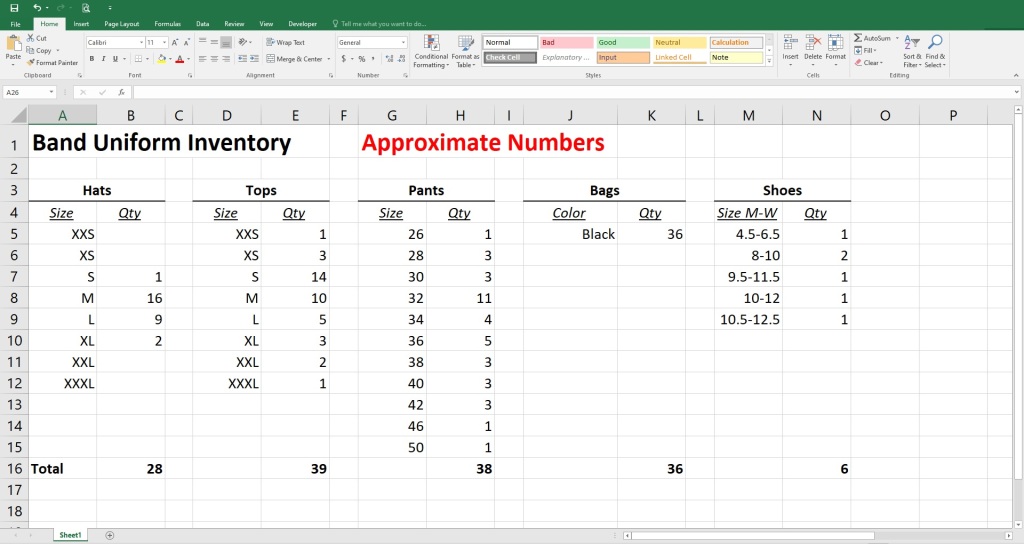Click the Merge & Center button
Image resolution: width=1024 pixels, height=544 pixels.
coord(295,59)
